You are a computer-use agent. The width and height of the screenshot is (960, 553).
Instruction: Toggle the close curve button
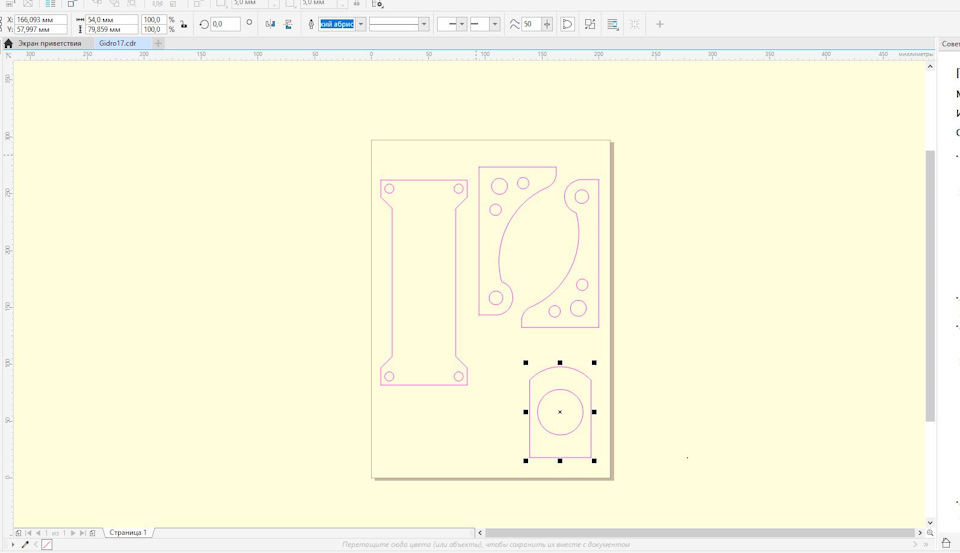tap(568, 24)
